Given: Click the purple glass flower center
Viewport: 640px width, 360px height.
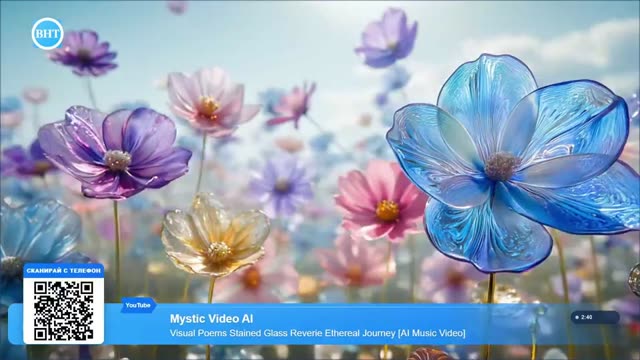Looking at the screenshot, I should point(117,160).
